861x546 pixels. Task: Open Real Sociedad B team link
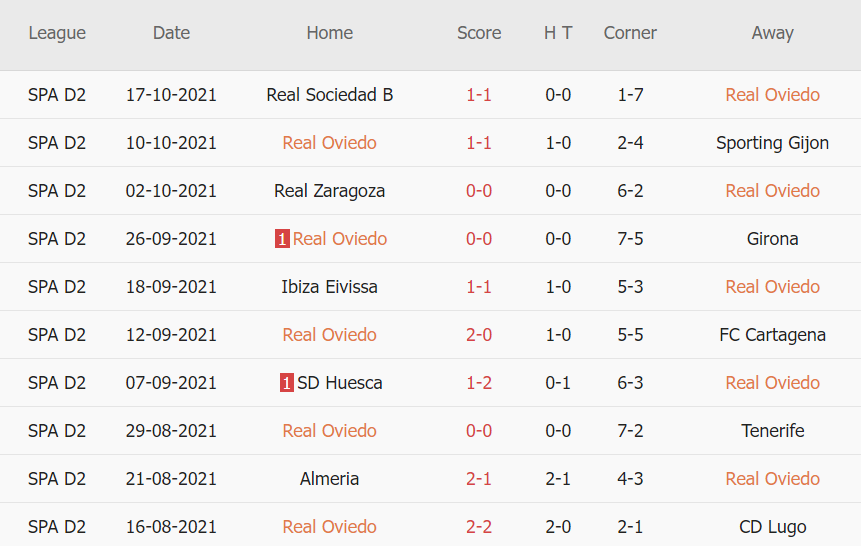[x=330, y=95]
